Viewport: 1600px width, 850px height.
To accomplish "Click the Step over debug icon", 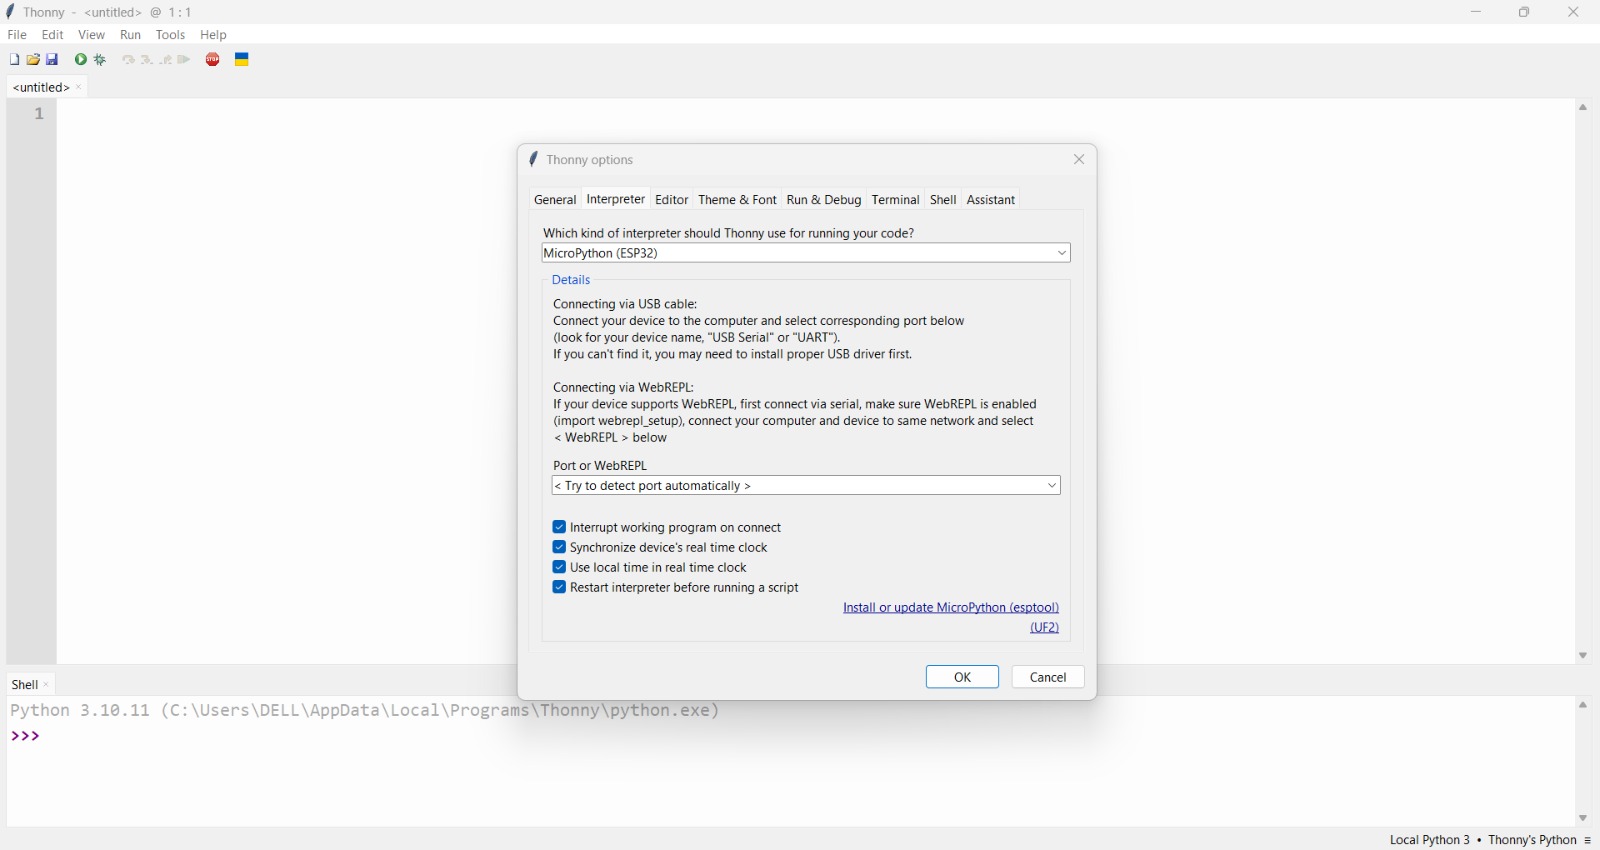I will pos(128,60).
